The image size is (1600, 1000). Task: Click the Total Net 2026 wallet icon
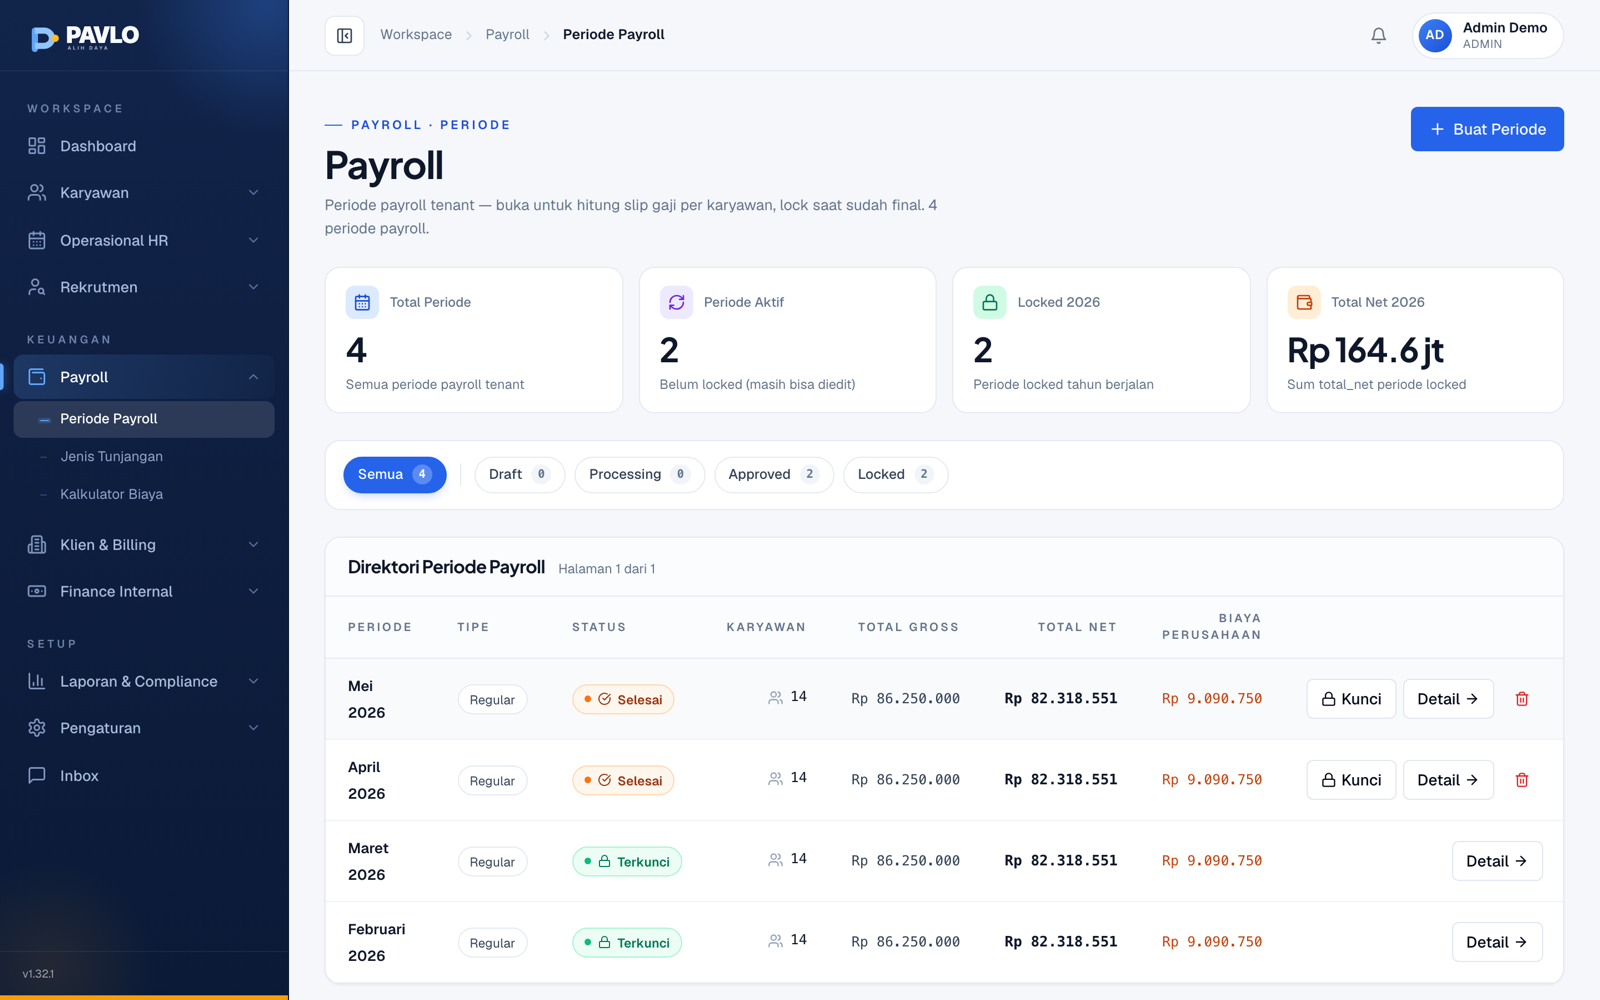(1304, 302)
